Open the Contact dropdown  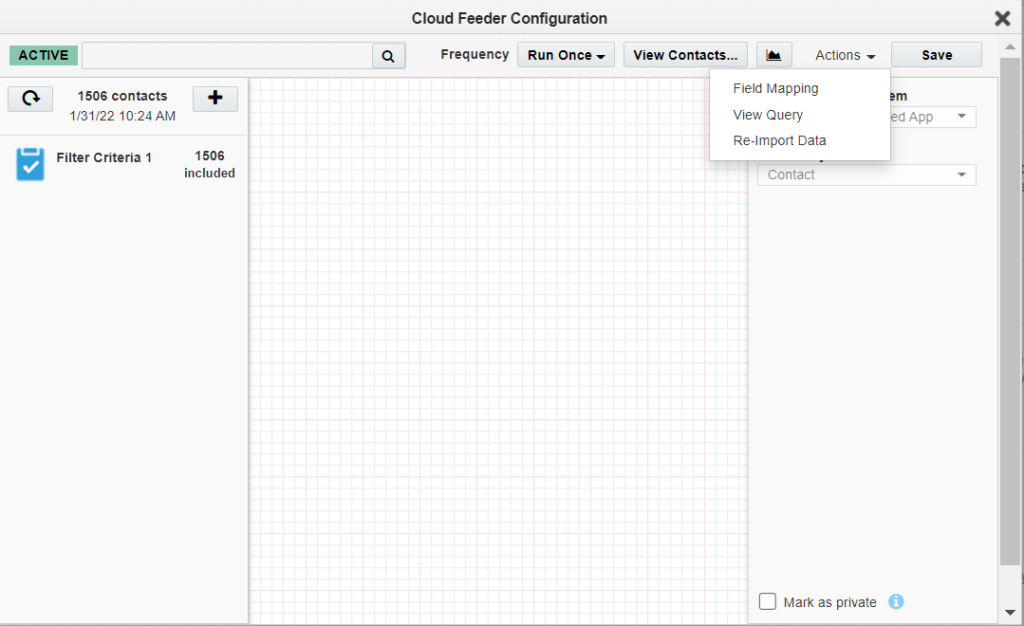[866, 175]
